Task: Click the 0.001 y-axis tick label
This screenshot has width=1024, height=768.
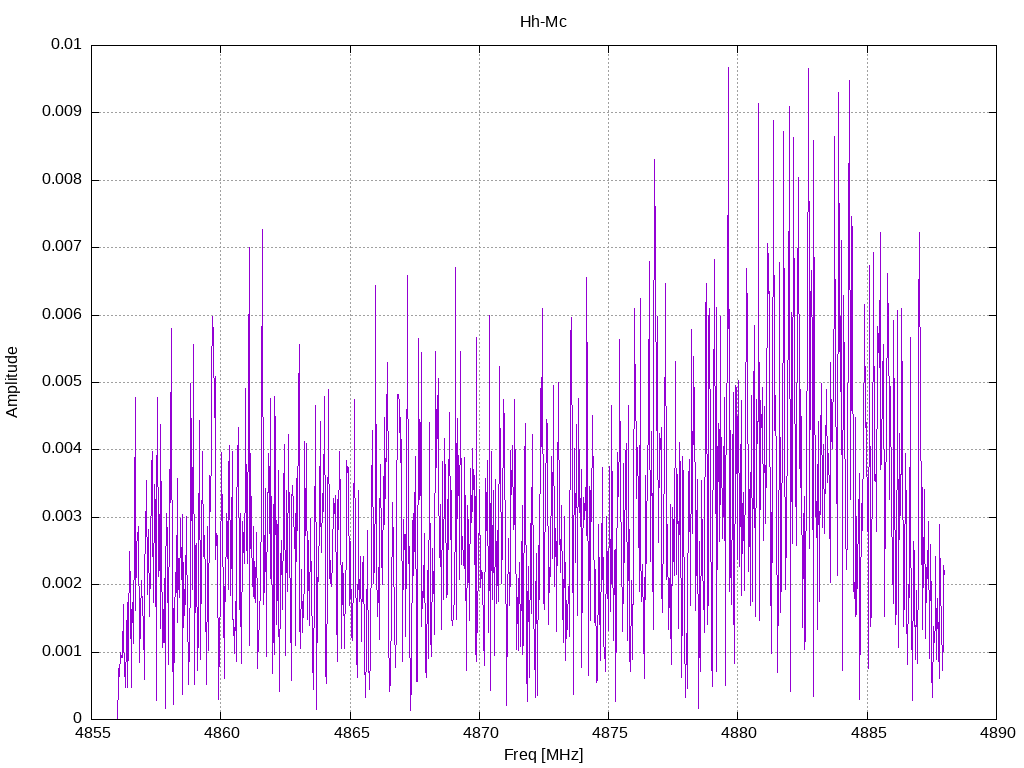Action: (x=61, y=651)
